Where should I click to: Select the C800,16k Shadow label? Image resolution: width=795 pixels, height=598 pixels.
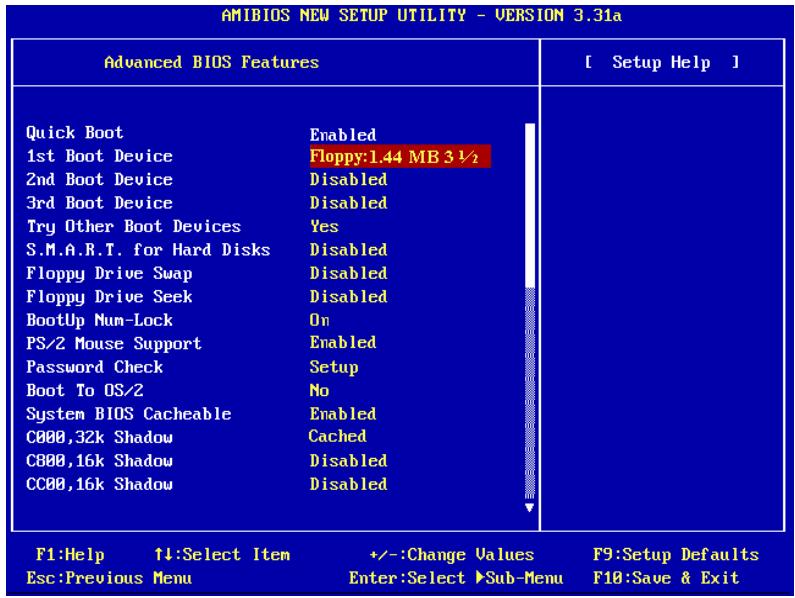click(99, 461)
